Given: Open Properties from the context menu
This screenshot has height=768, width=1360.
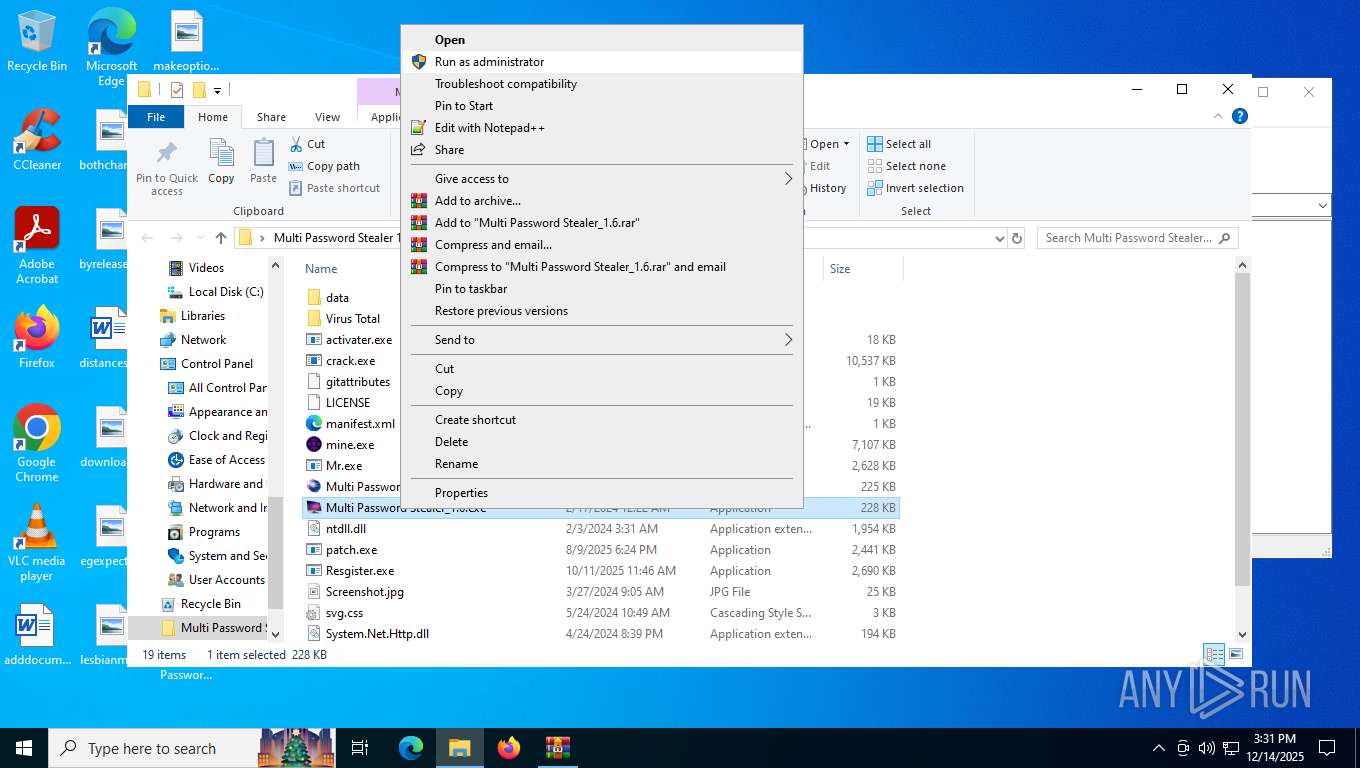Looking at the screenshot, I should [x=601, y=493].
